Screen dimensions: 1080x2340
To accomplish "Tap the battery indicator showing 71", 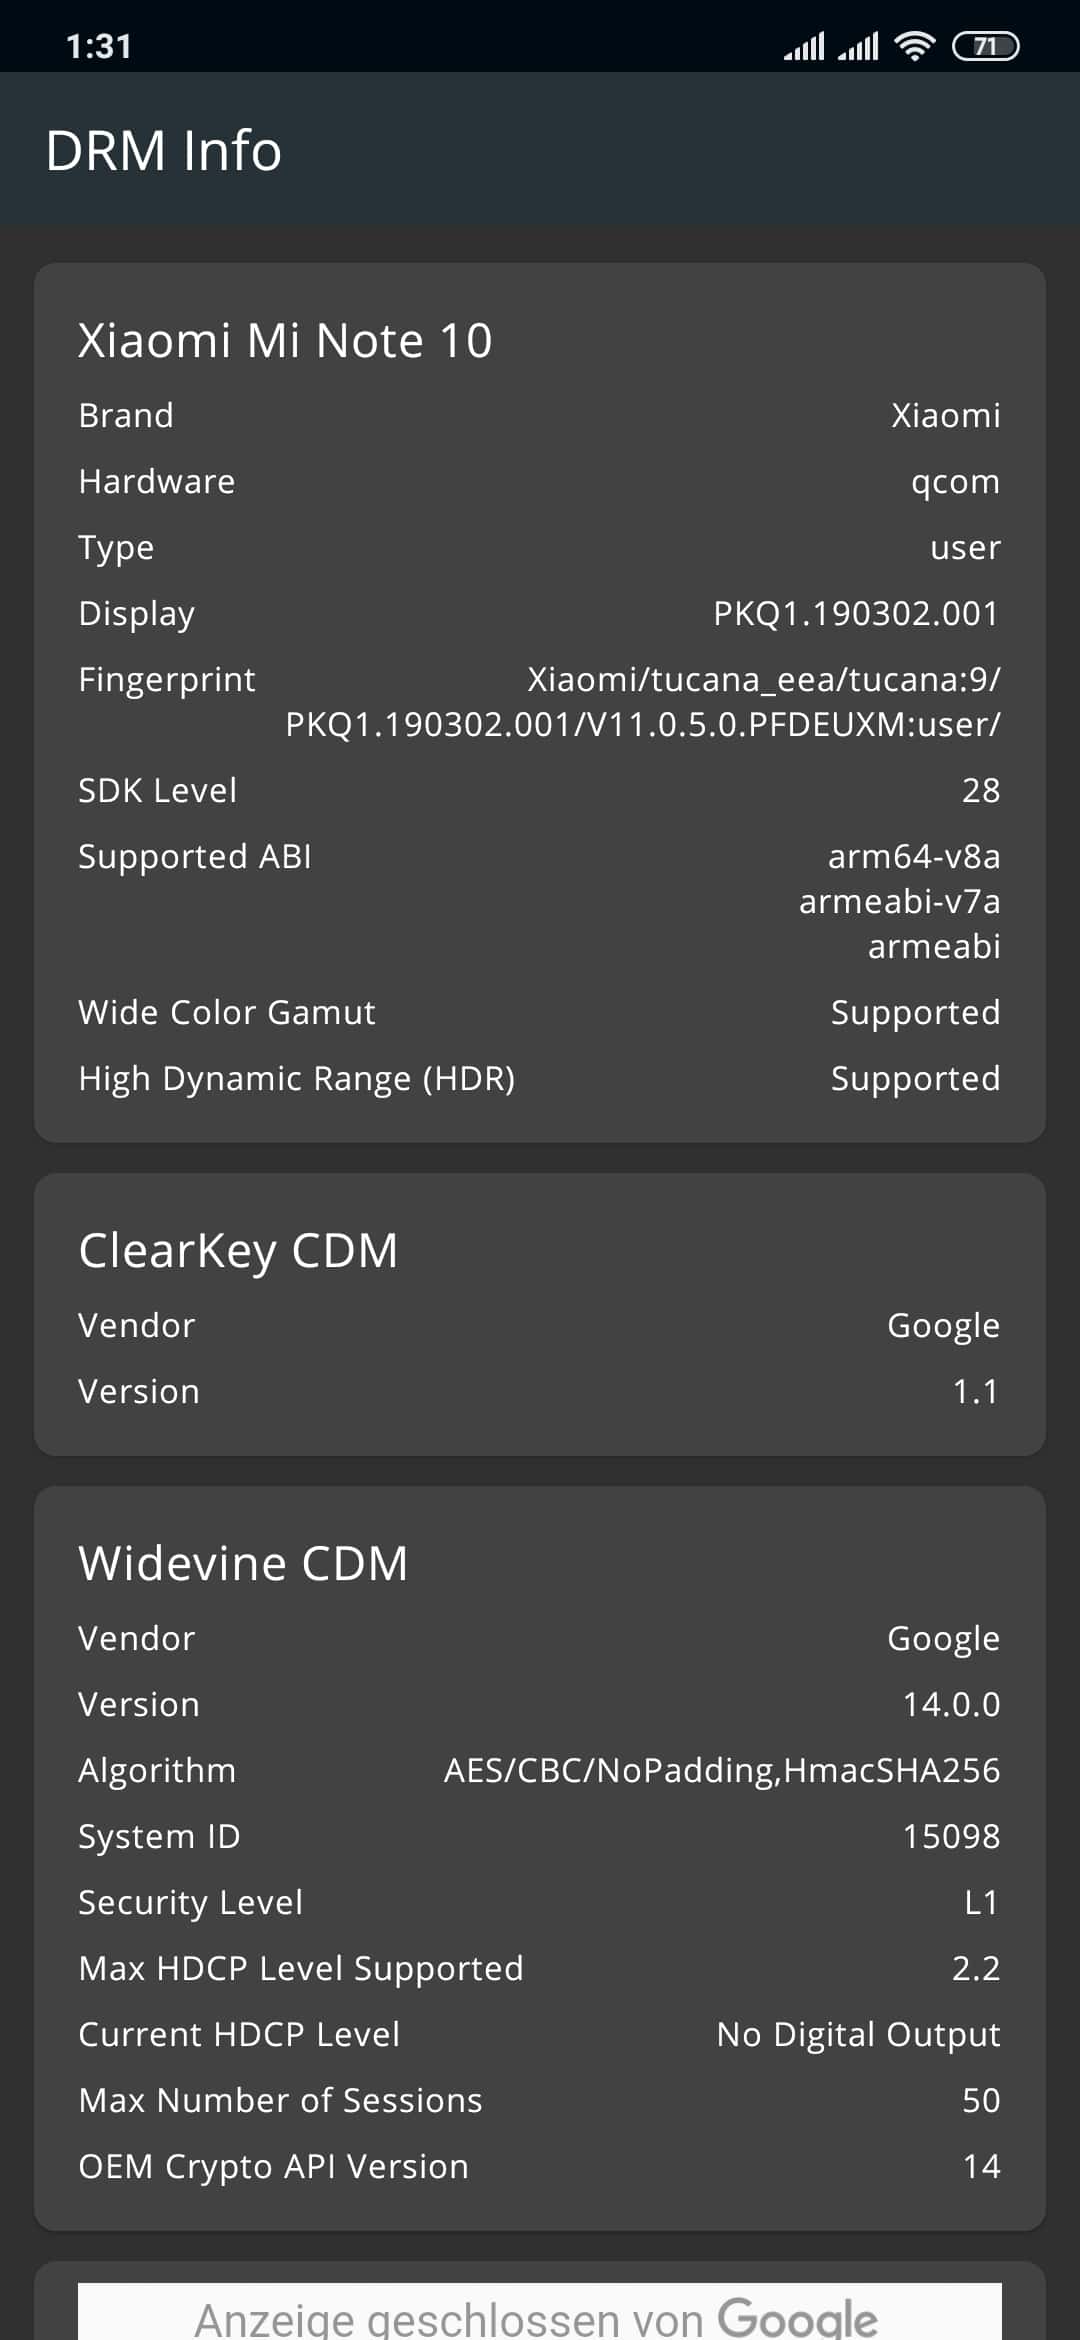I will click(985, 46).
